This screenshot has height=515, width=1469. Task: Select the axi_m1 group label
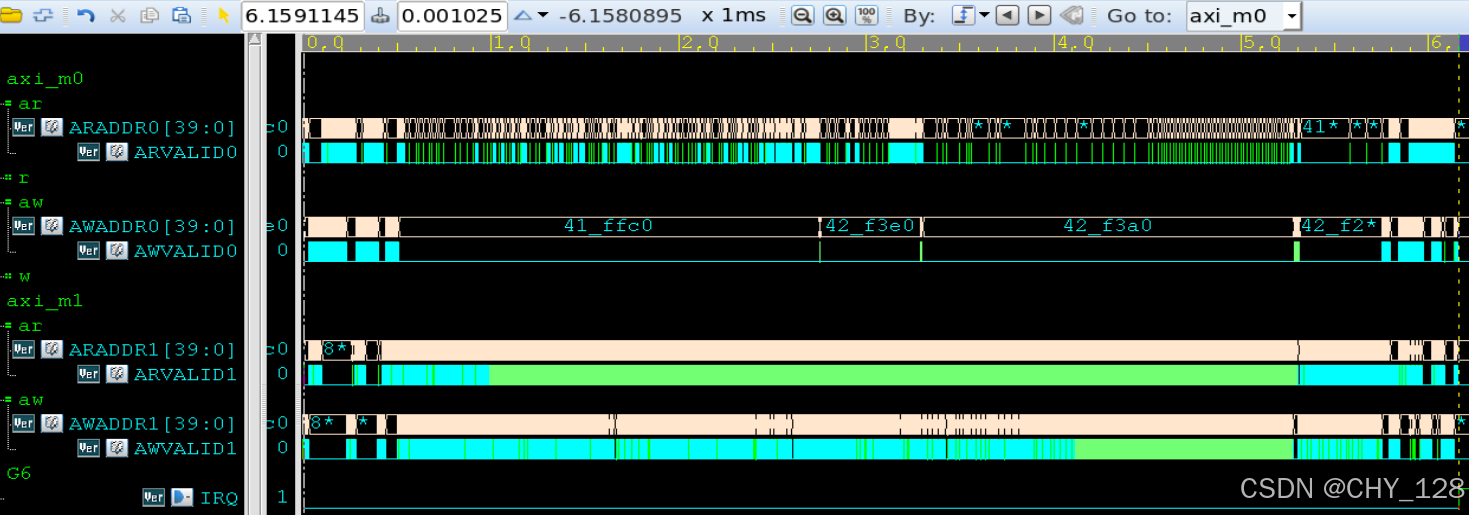tap(44, 301)
